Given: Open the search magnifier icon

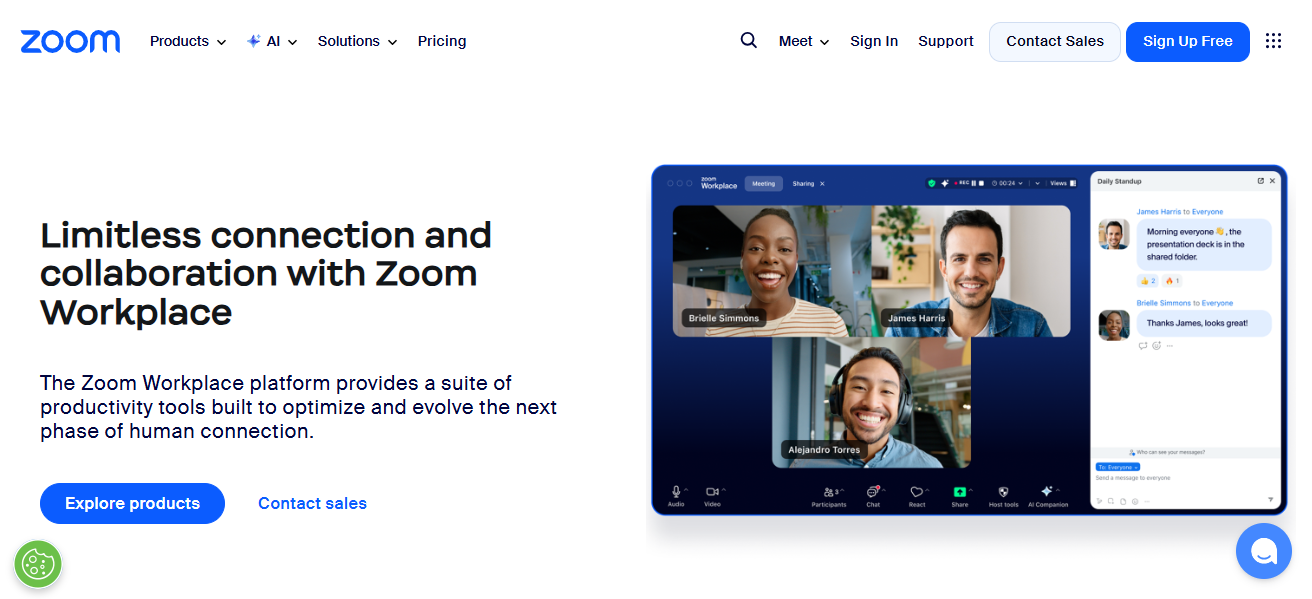Looking at the screenshot, I should [x=748, y=41].
